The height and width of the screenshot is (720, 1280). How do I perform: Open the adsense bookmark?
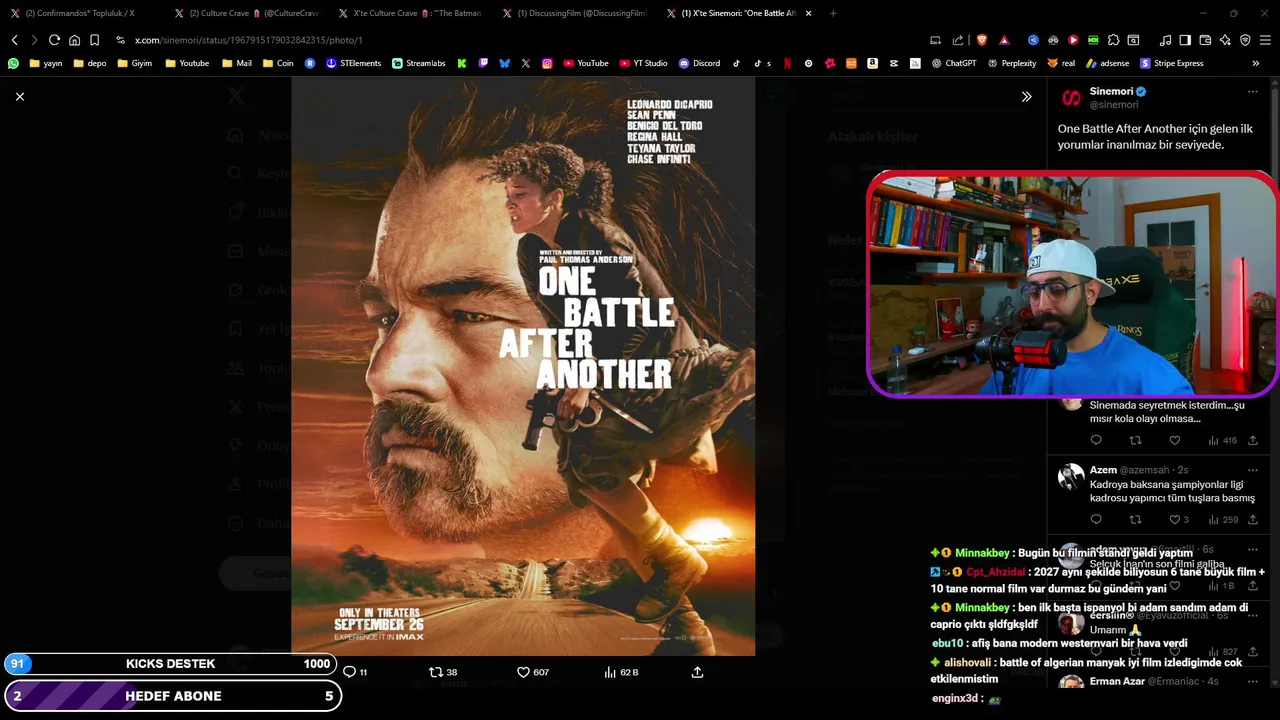pos(1107,63)
